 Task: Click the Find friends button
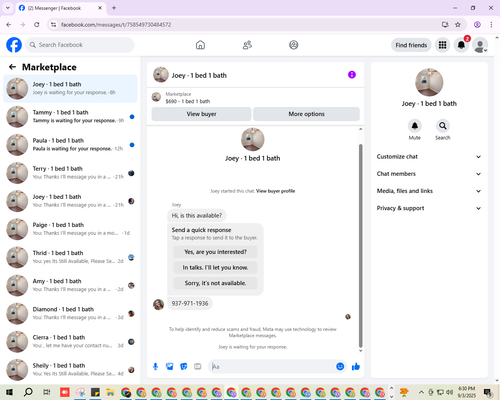coord(411,45)
